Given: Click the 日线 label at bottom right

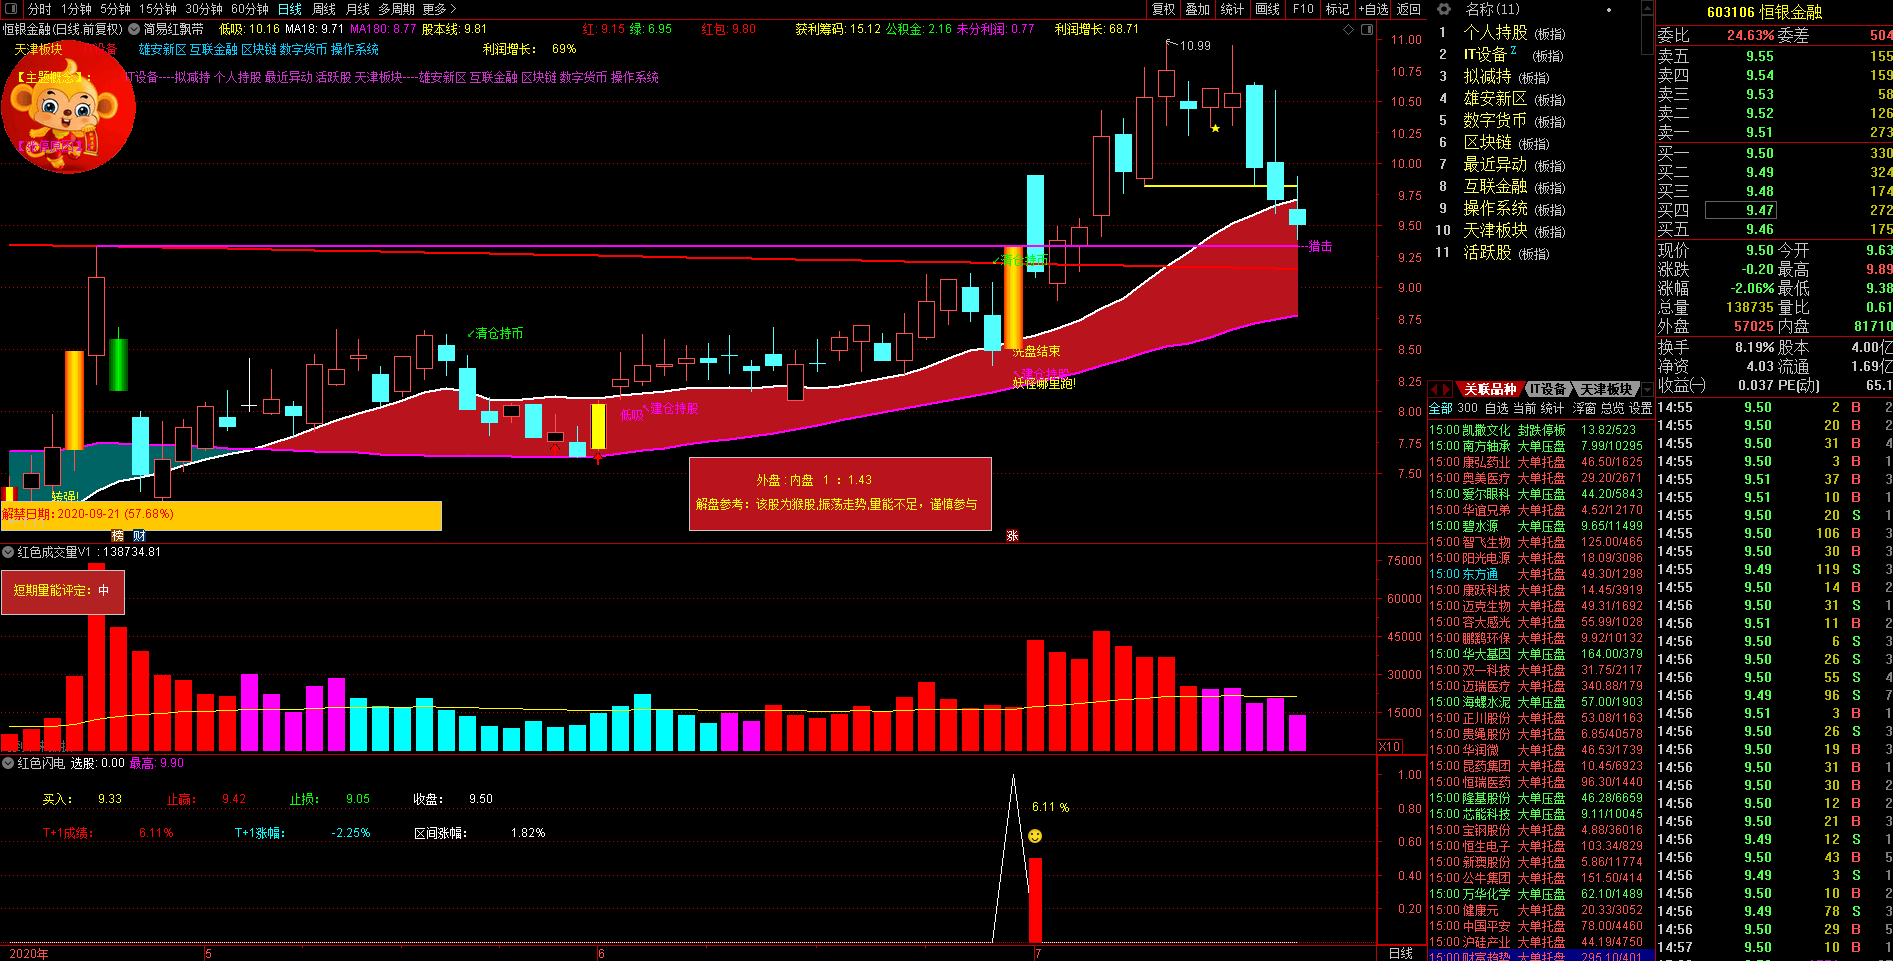Looking at the screenshot, I should (1401, 953).
